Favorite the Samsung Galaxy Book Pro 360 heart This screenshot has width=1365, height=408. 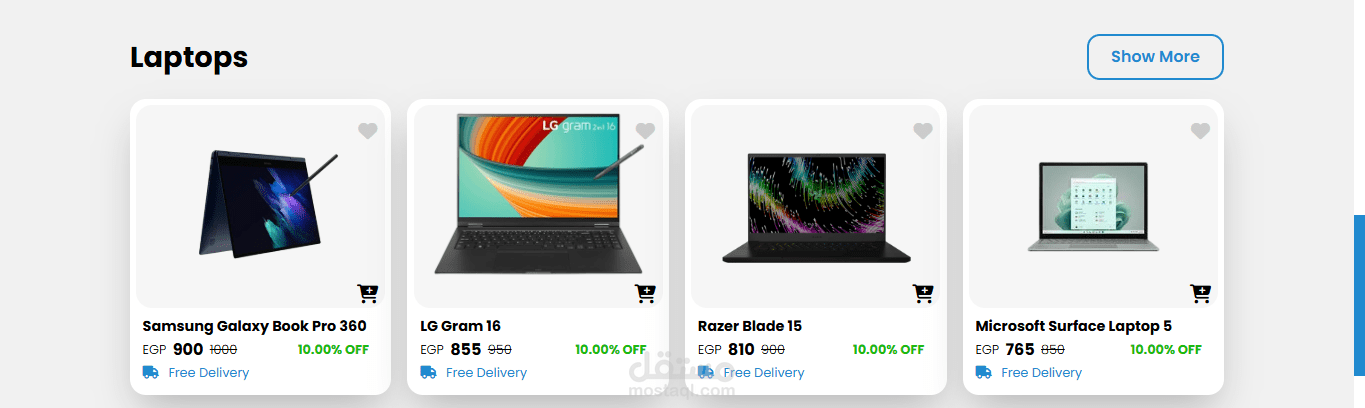368,131
